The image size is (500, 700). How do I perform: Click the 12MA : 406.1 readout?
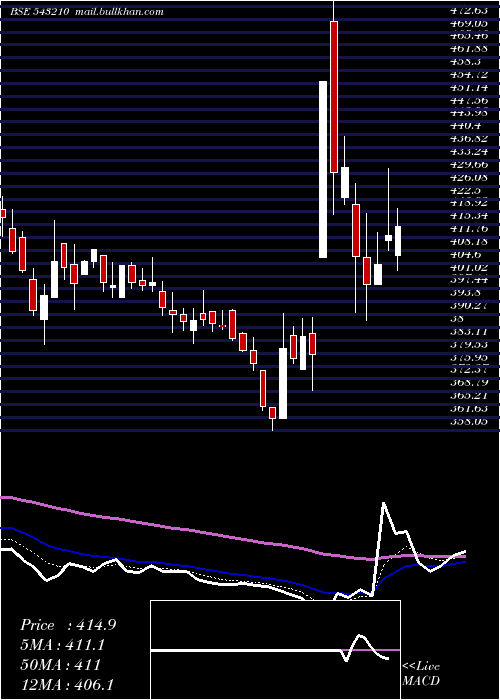pyautogui.click(x=67, y=685)
